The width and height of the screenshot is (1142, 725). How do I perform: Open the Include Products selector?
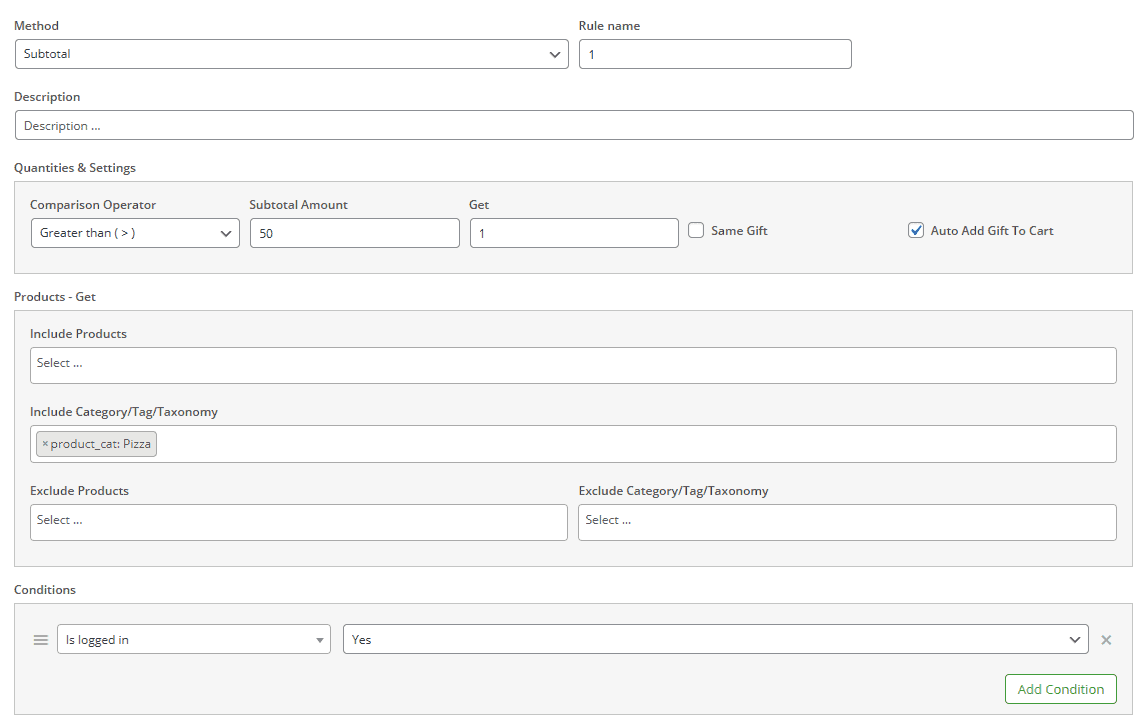pyautogui.click(x=573, y=365)
